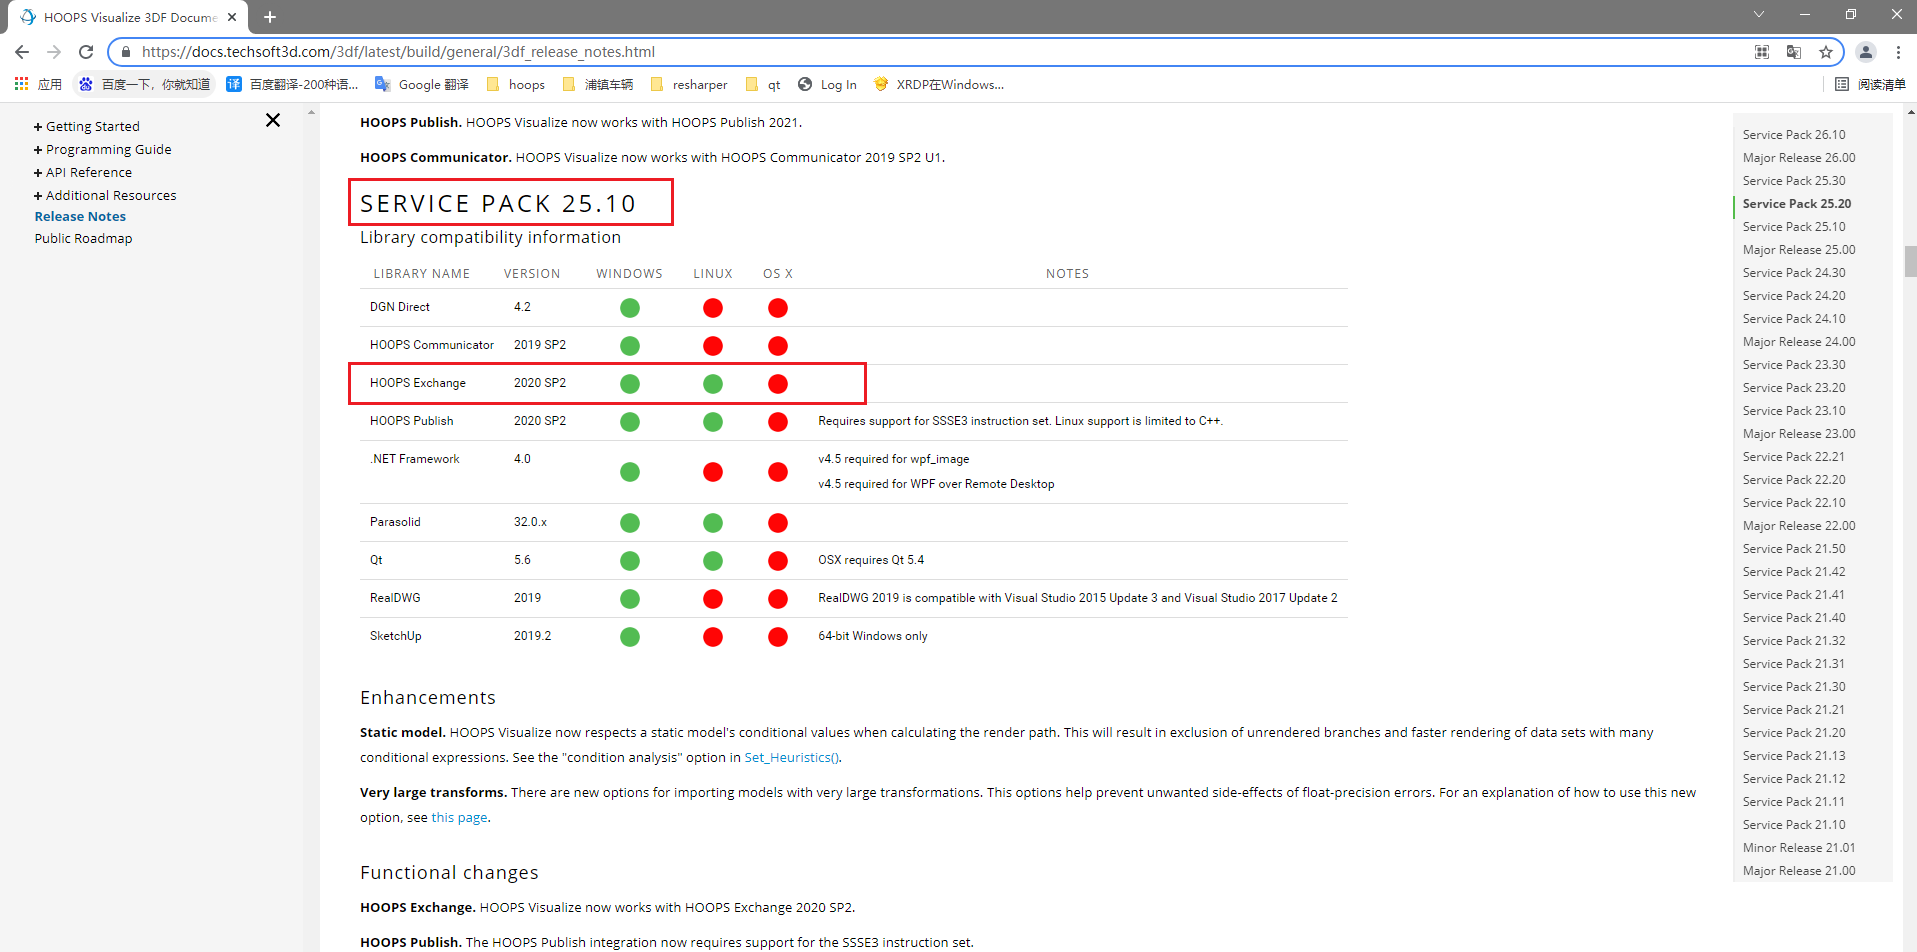Open the Google Translate bookmark
This screenshot has height=952, width=1917.
(421, 85)
